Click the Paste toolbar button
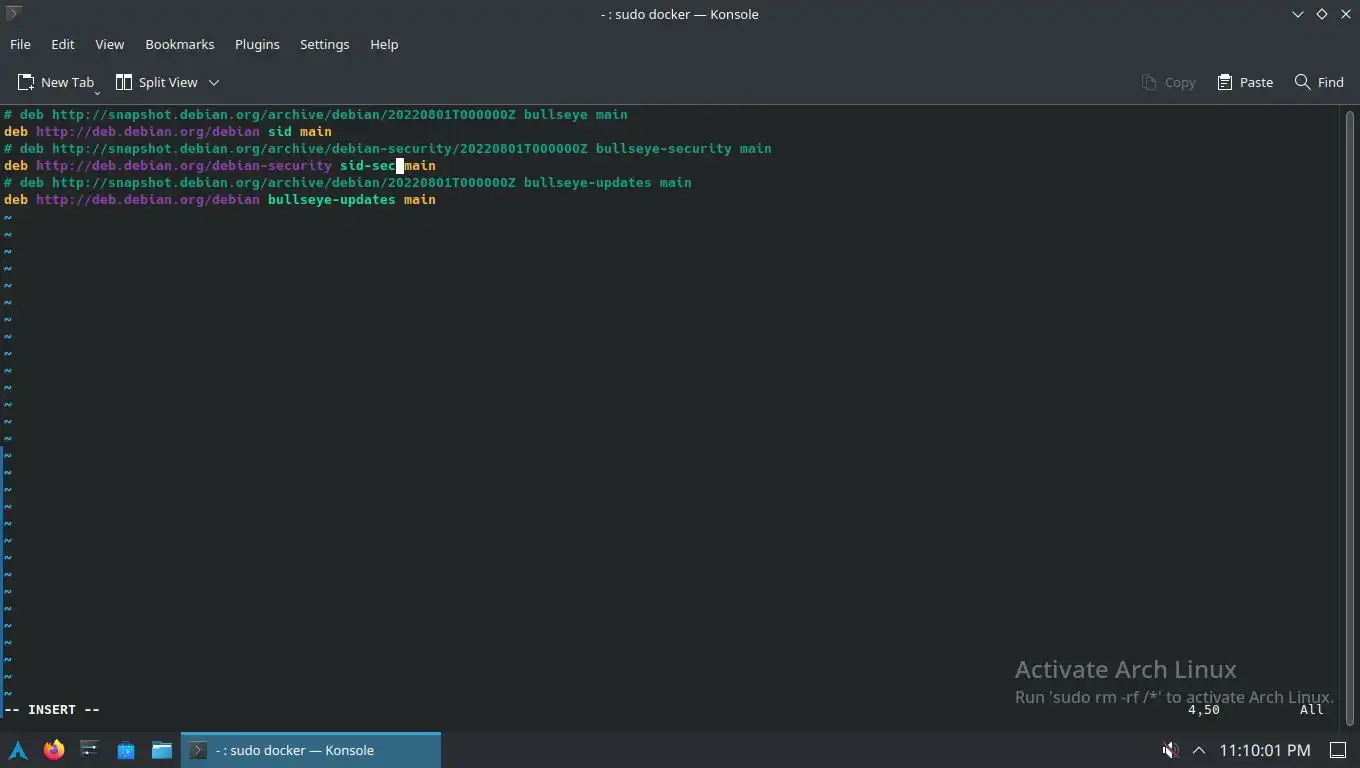Screen dimensions: 1360x768 [1245, 82]
